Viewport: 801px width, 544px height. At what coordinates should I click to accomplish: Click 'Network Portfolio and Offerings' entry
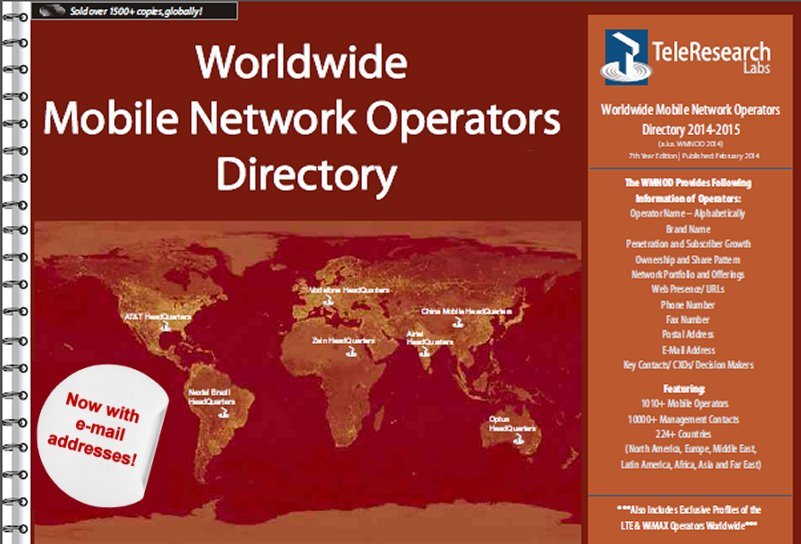click(x=688, y=274)
